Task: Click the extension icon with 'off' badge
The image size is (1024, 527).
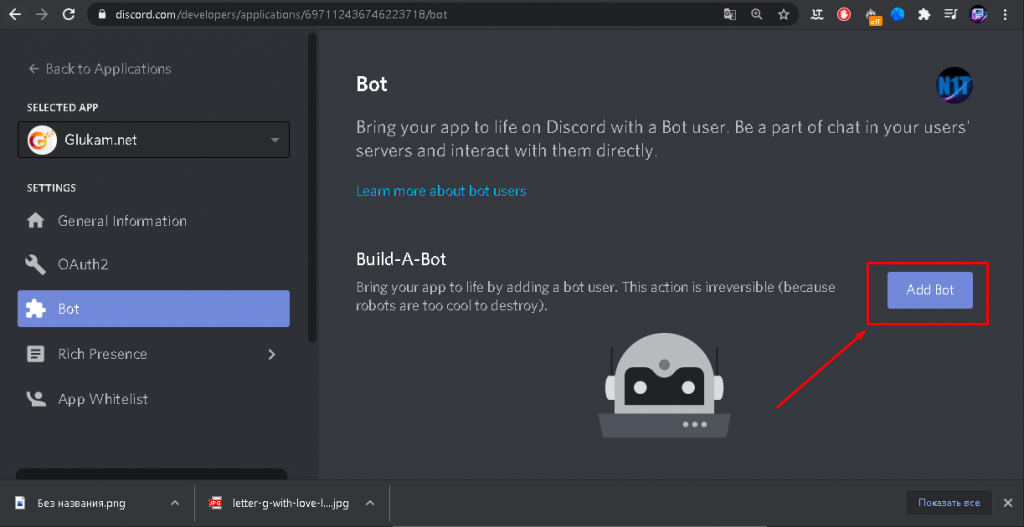Action: click(x=872, y=15)
